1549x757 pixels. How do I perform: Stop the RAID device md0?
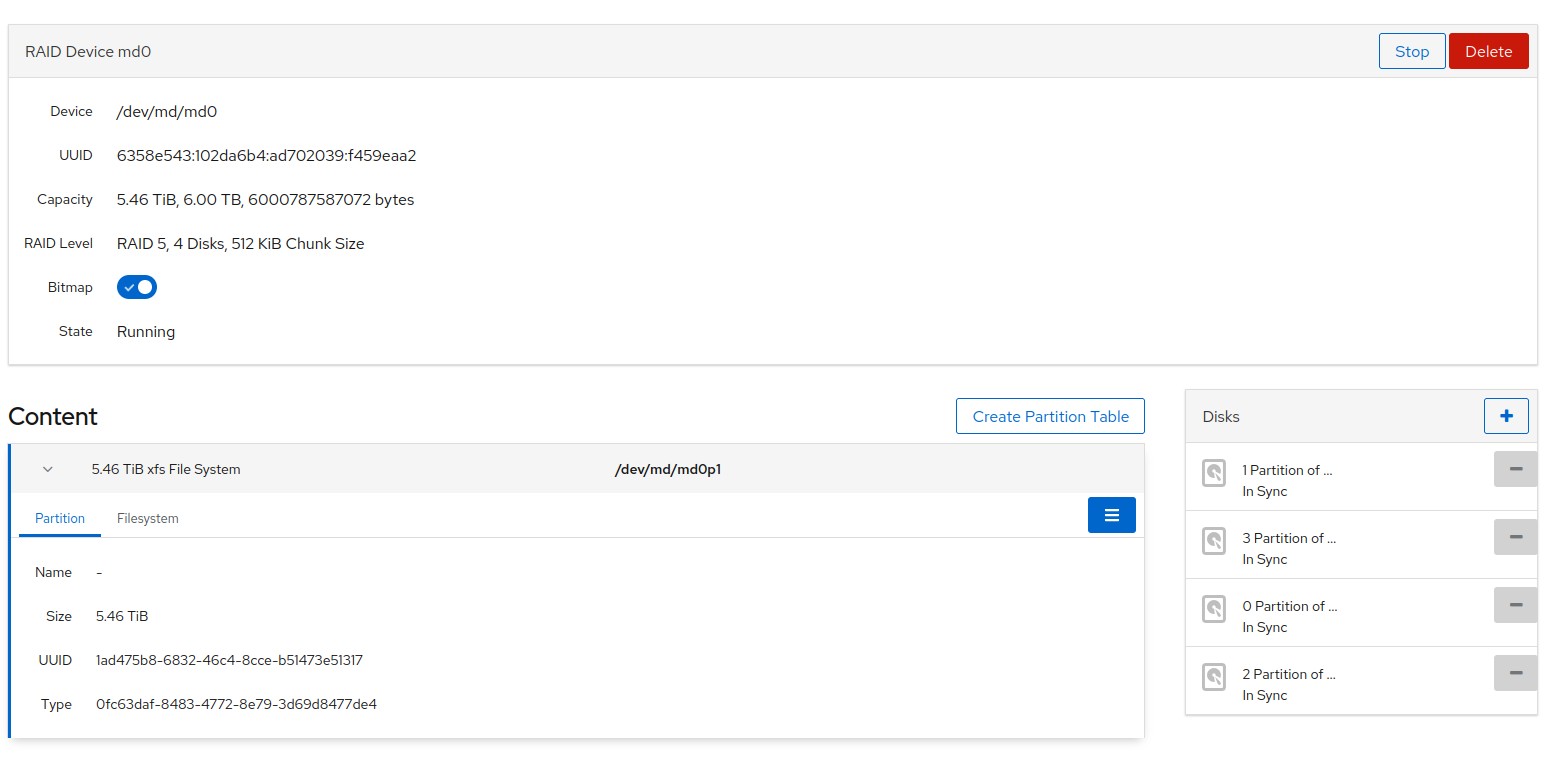[x=1411, y=51]
